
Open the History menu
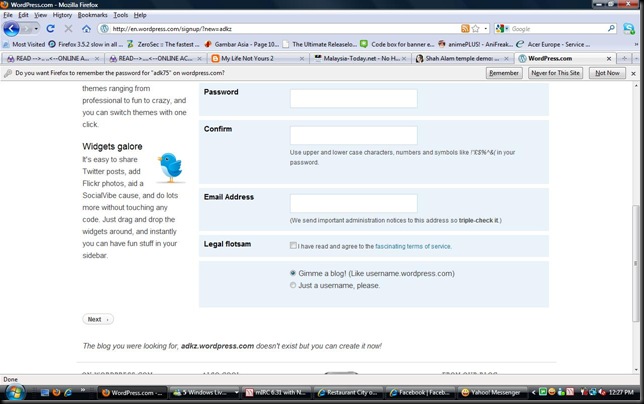(x=62, y=15)
